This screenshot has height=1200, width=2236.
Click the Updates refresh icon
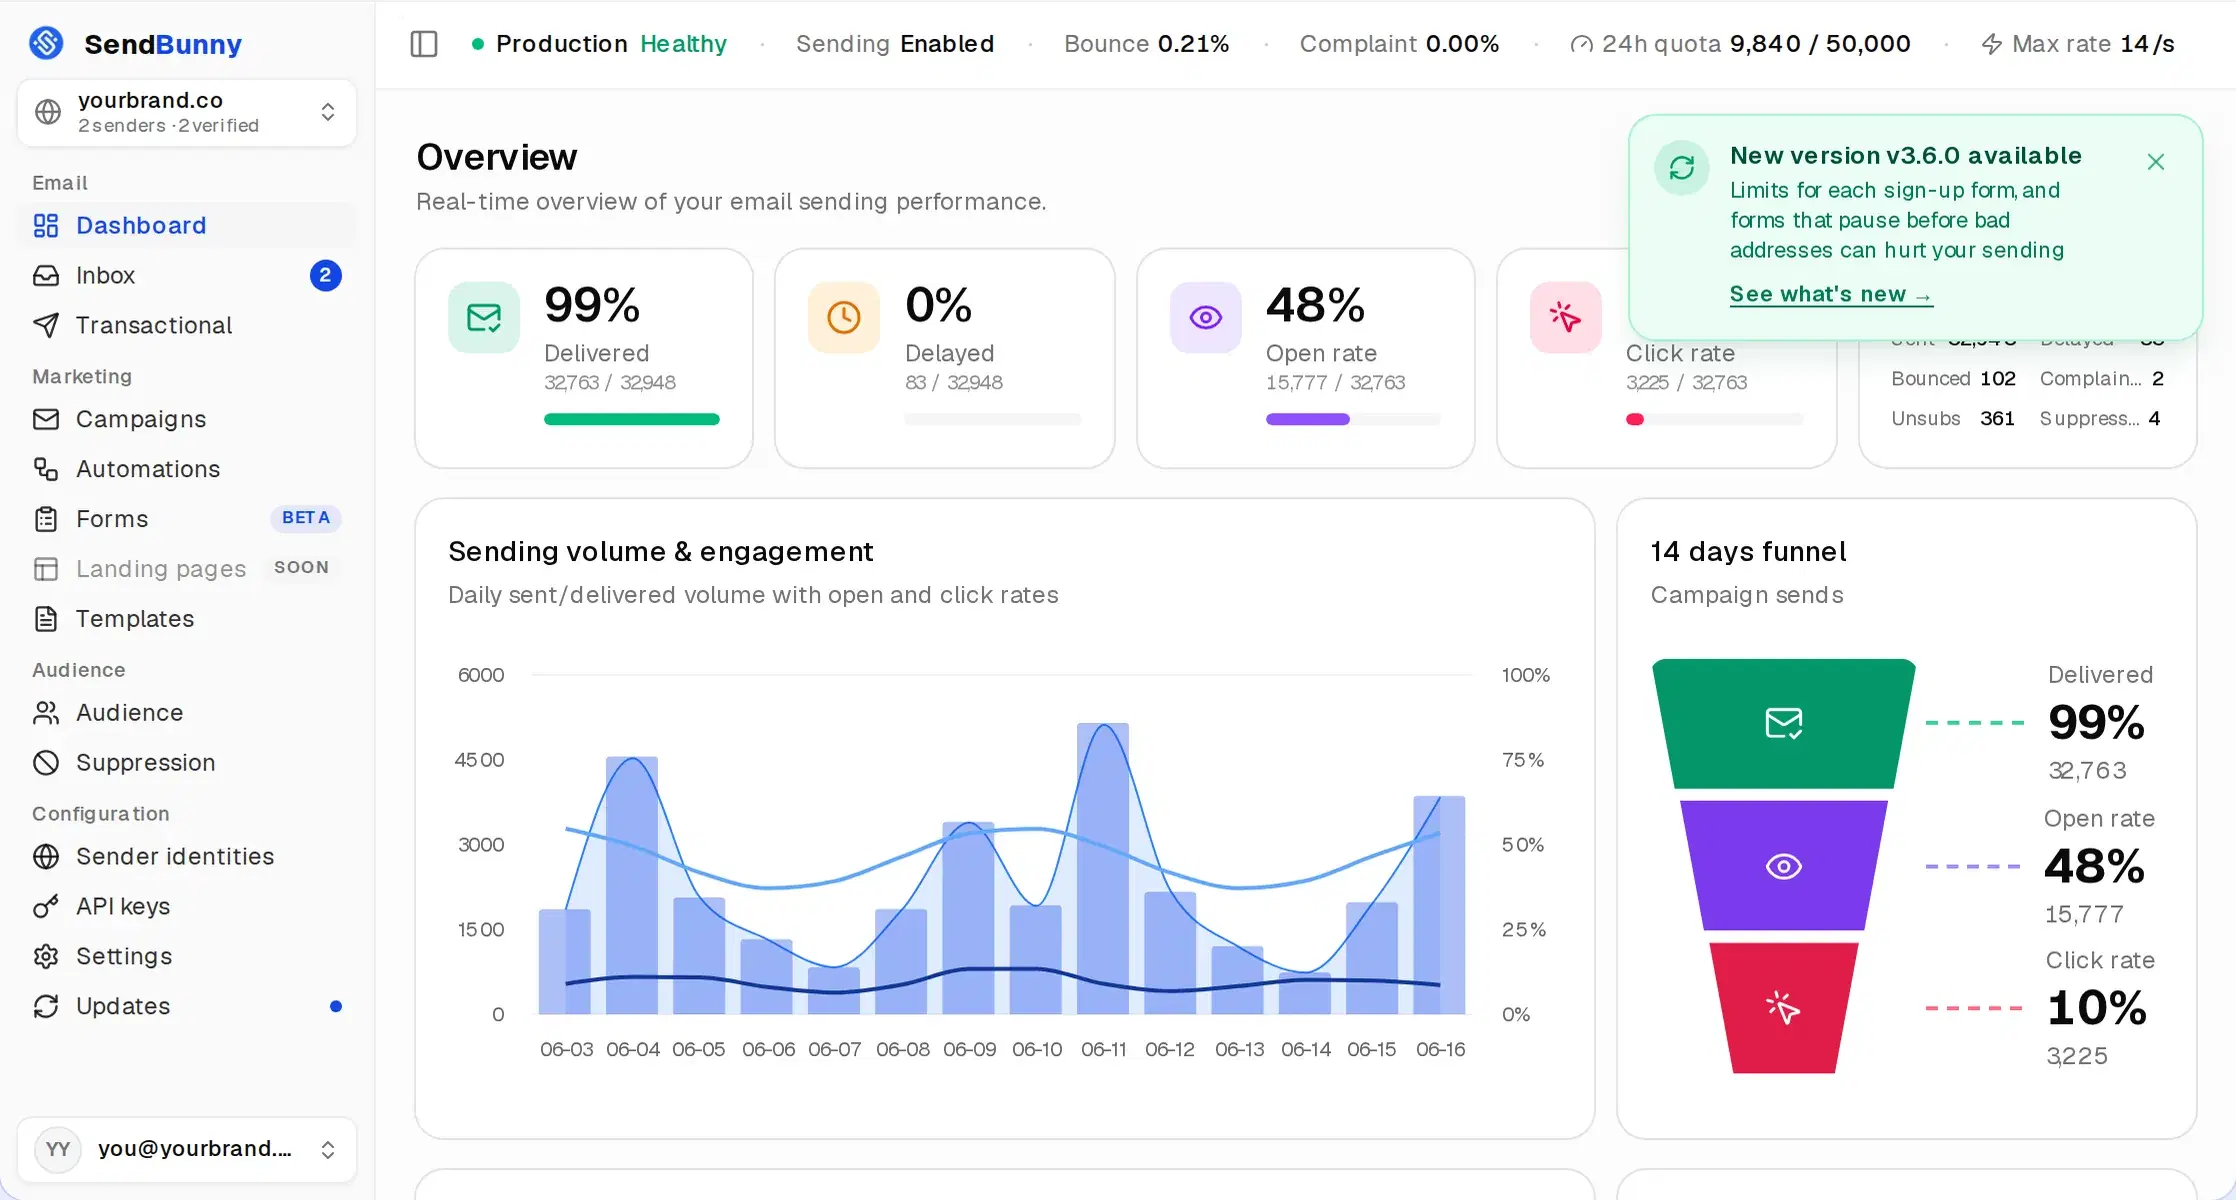46,1006
